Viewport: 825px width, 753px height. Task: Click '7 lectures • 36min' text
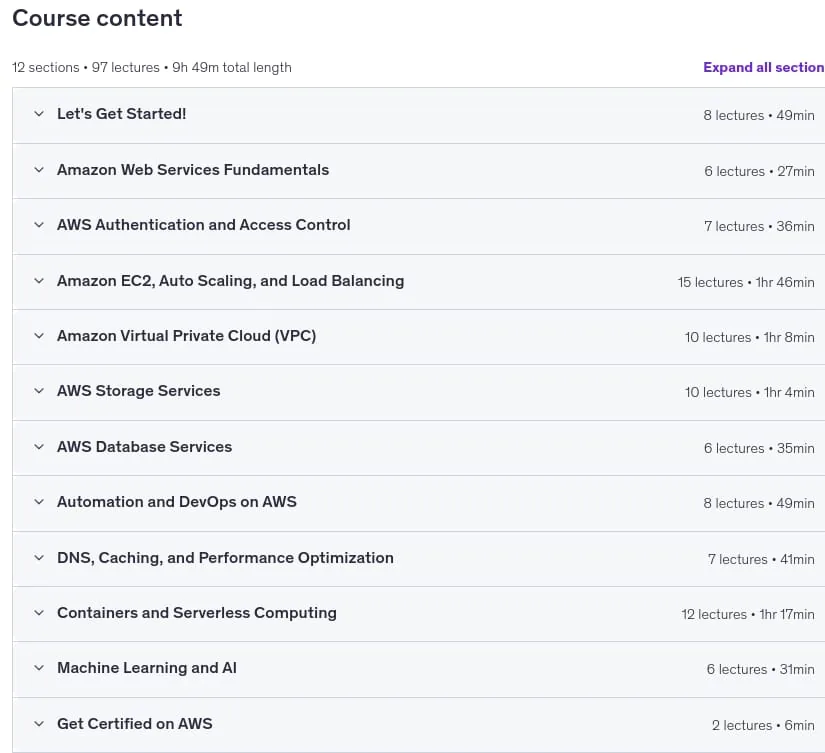pyautogui.click(x=759, y=227)
